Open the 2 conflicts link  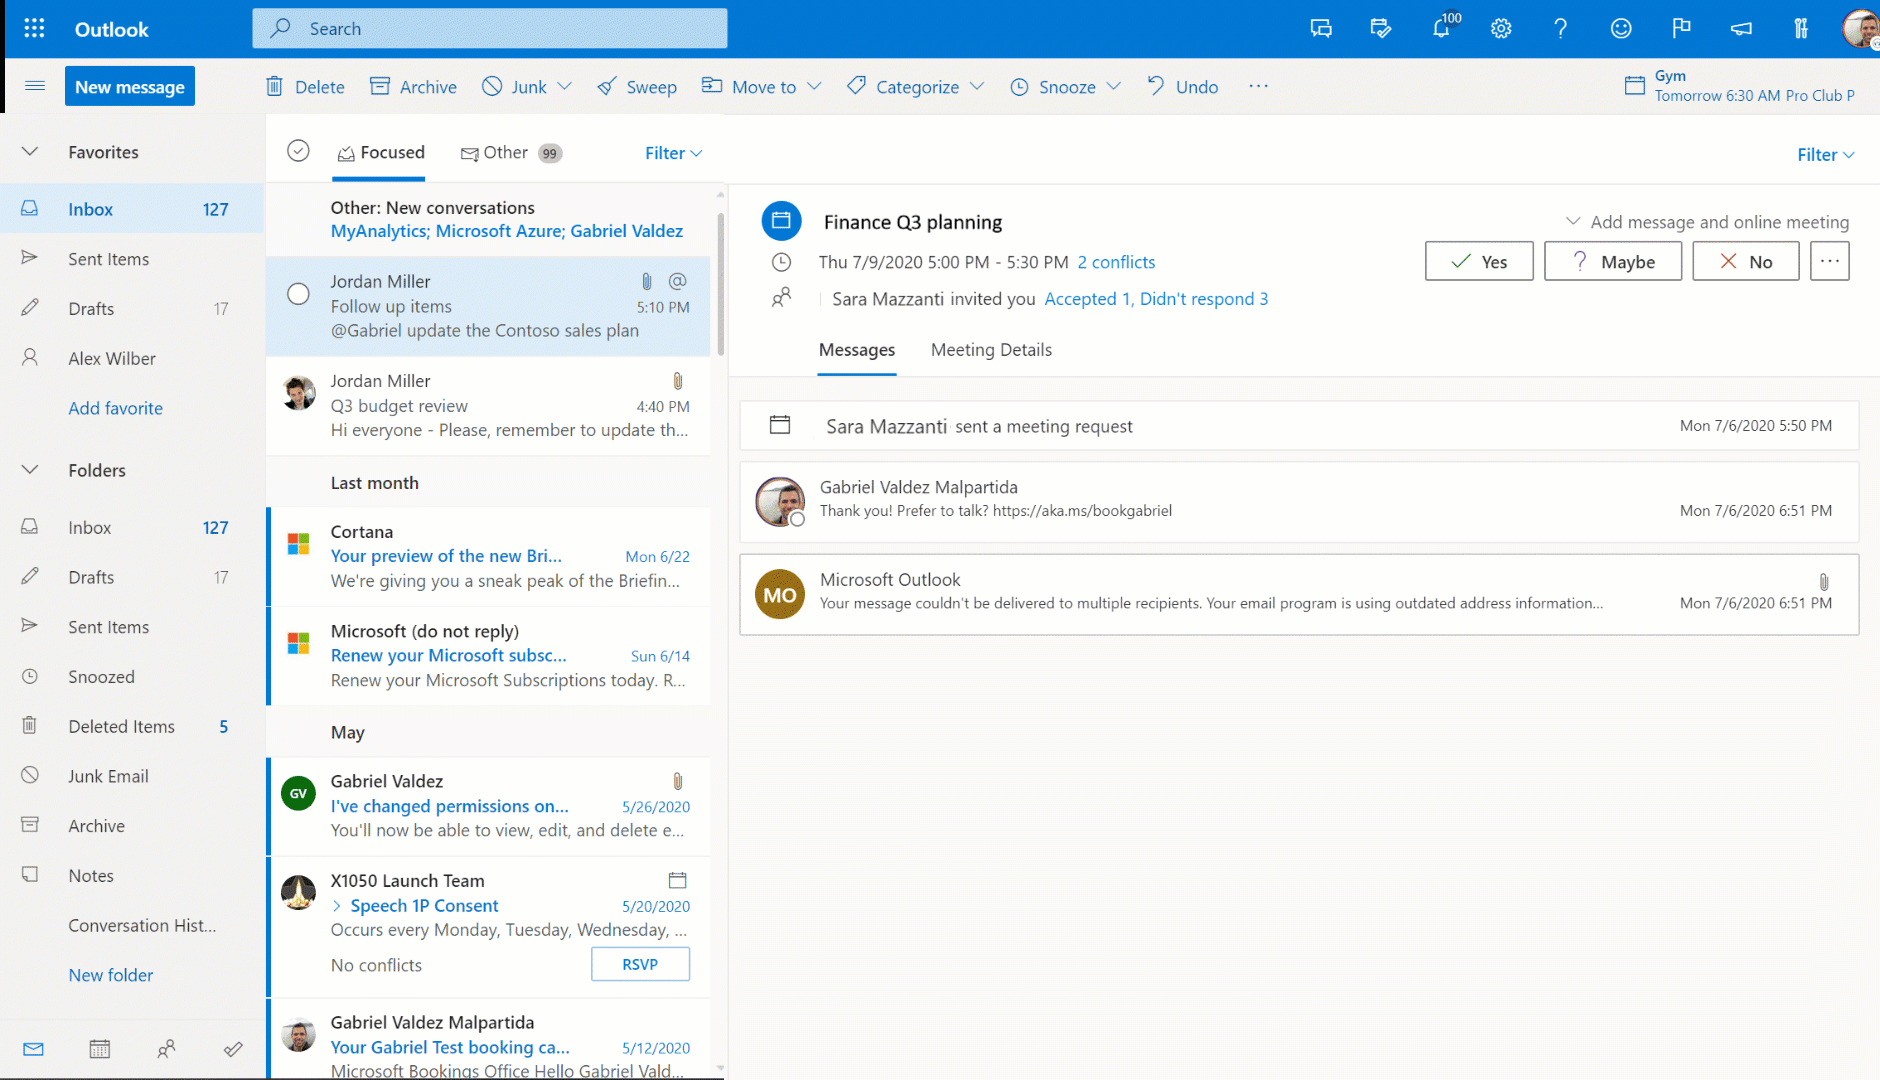(x=1116, y=261)
